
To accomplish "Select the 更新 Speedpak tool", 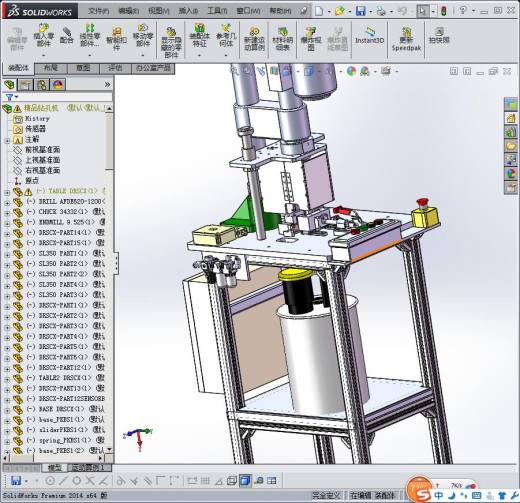I will pyautogui.click(x=406, y=39).
